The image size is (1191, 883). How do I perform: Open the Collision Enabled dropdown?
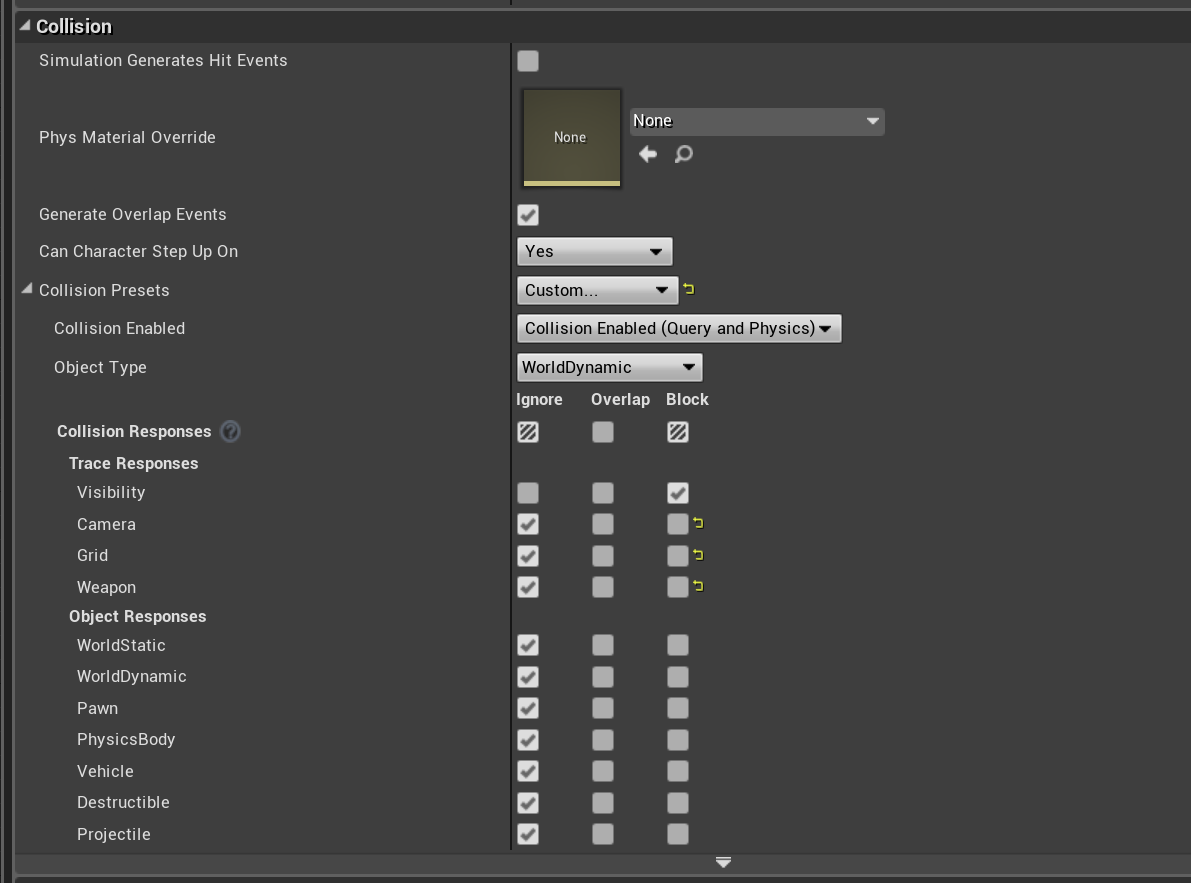point(679,328)
